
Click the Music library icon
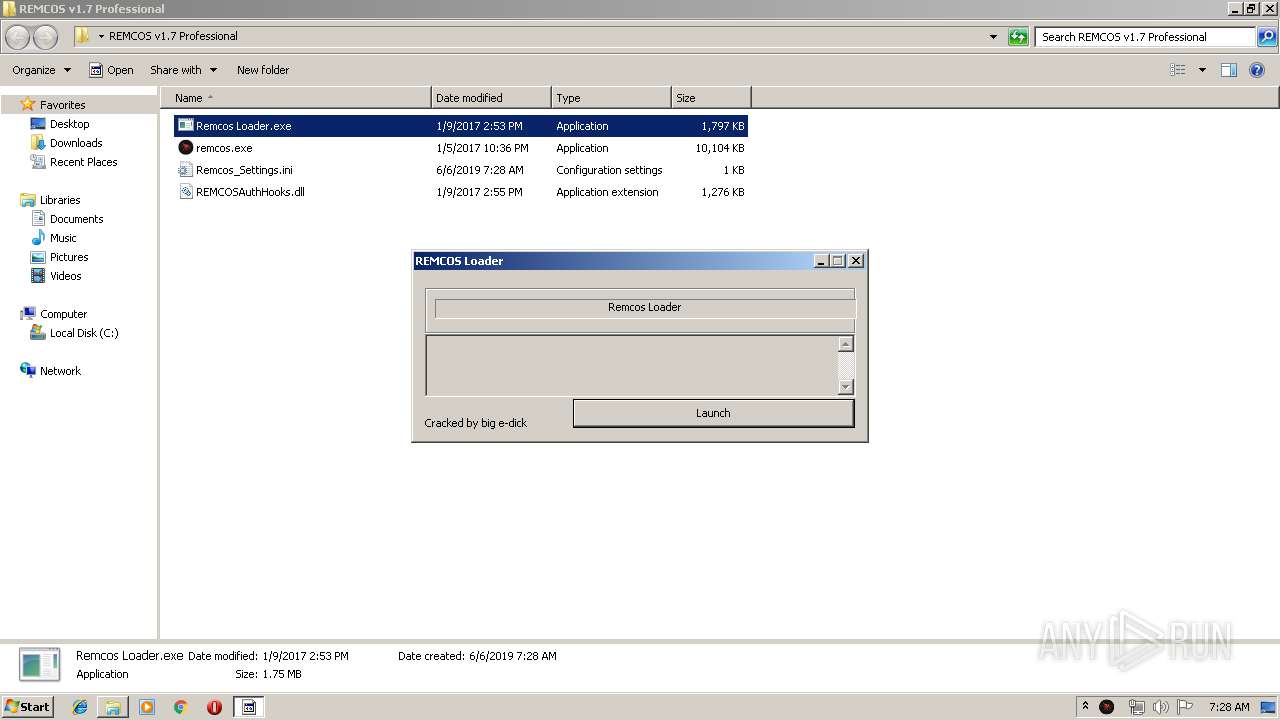pyautogui.click(x=38, y=238)
